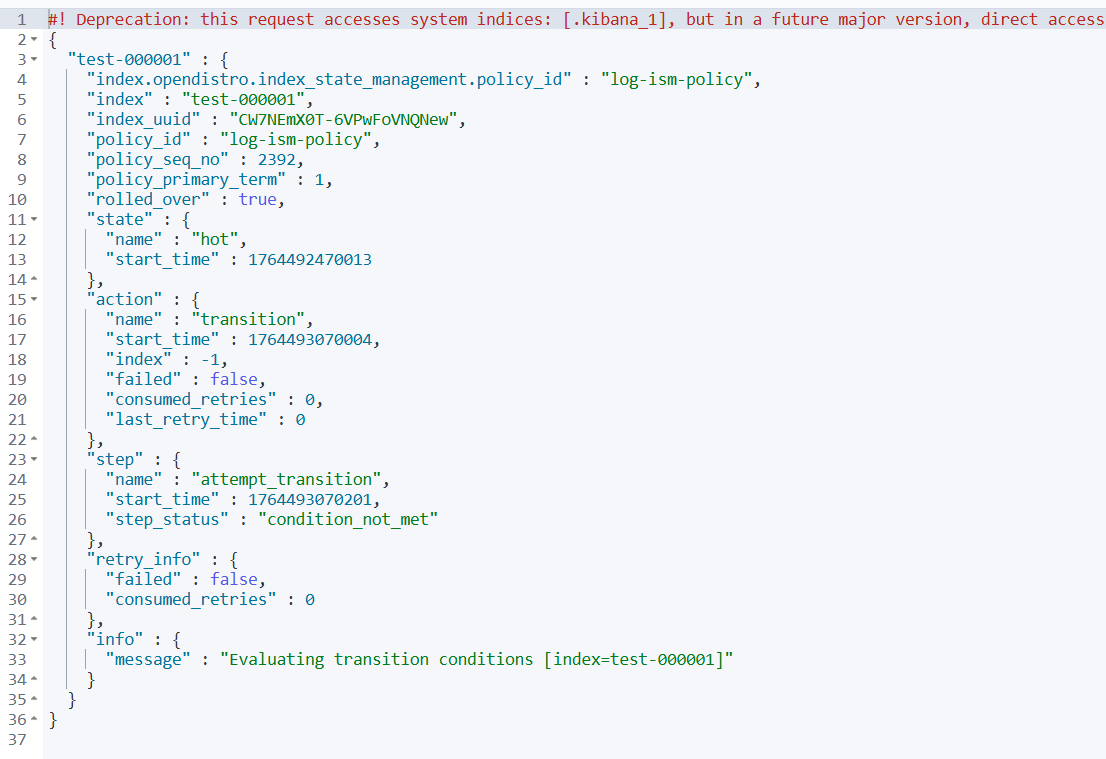This screenshot has height=759, width=1106.
Task: Collapse the root object fold arrow on line 2
Action: [34, 40]
